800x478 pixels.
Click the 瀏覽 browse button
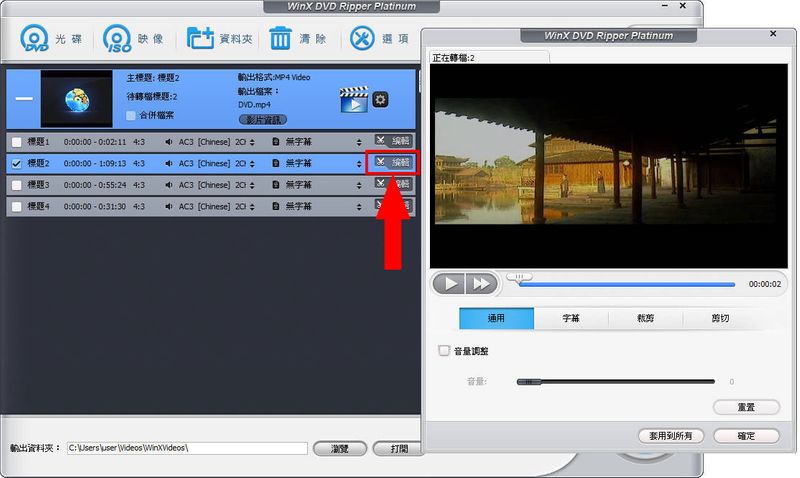pyautogui.click(x=340, y=448)
